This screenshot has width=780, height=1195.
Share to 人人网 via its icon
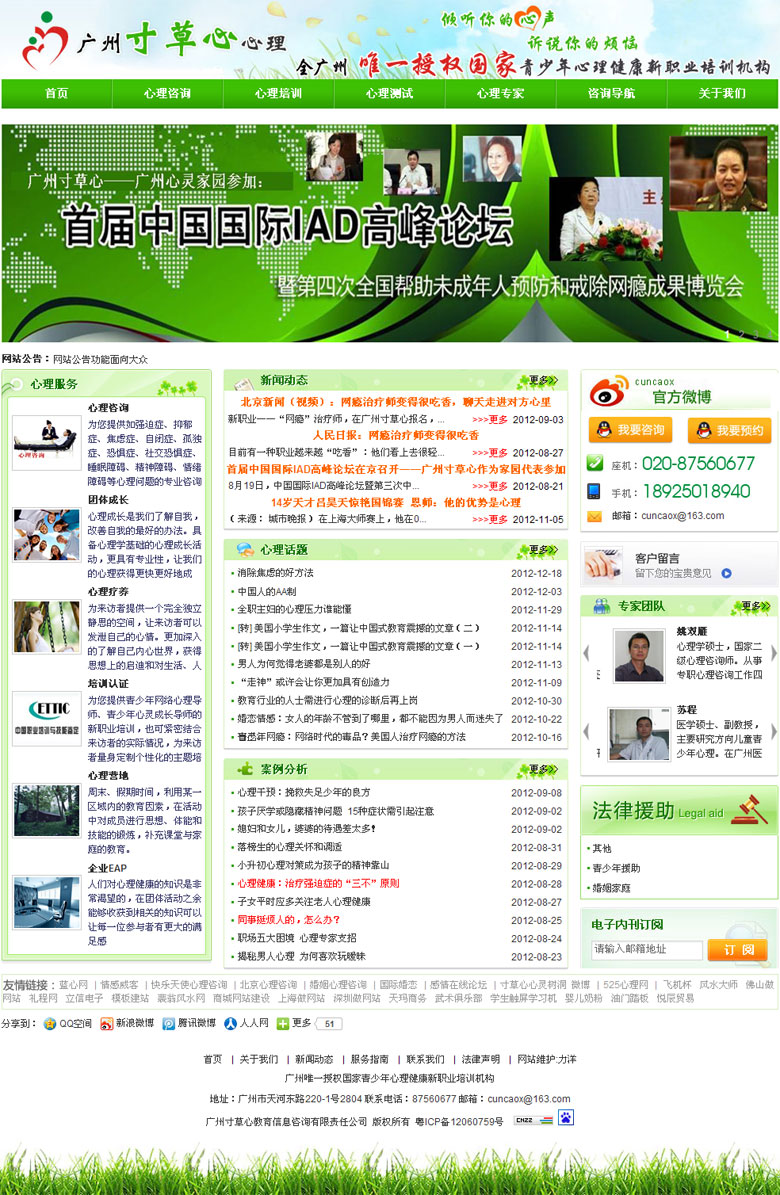coord(231,1023)
